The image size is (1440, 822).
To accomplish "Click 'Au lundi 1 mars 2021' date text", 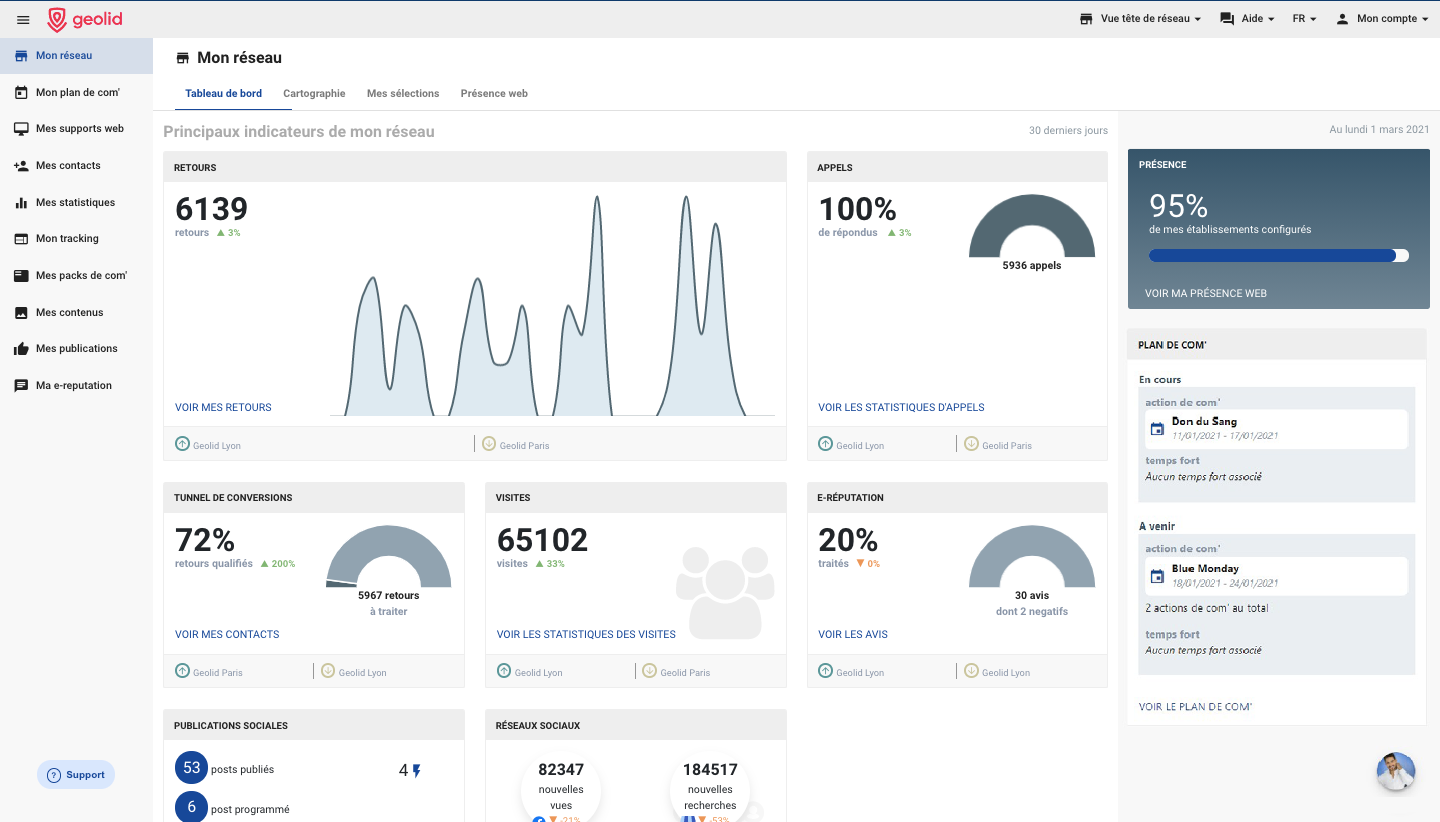I will pyautogui.click(x=1379, y=130).
